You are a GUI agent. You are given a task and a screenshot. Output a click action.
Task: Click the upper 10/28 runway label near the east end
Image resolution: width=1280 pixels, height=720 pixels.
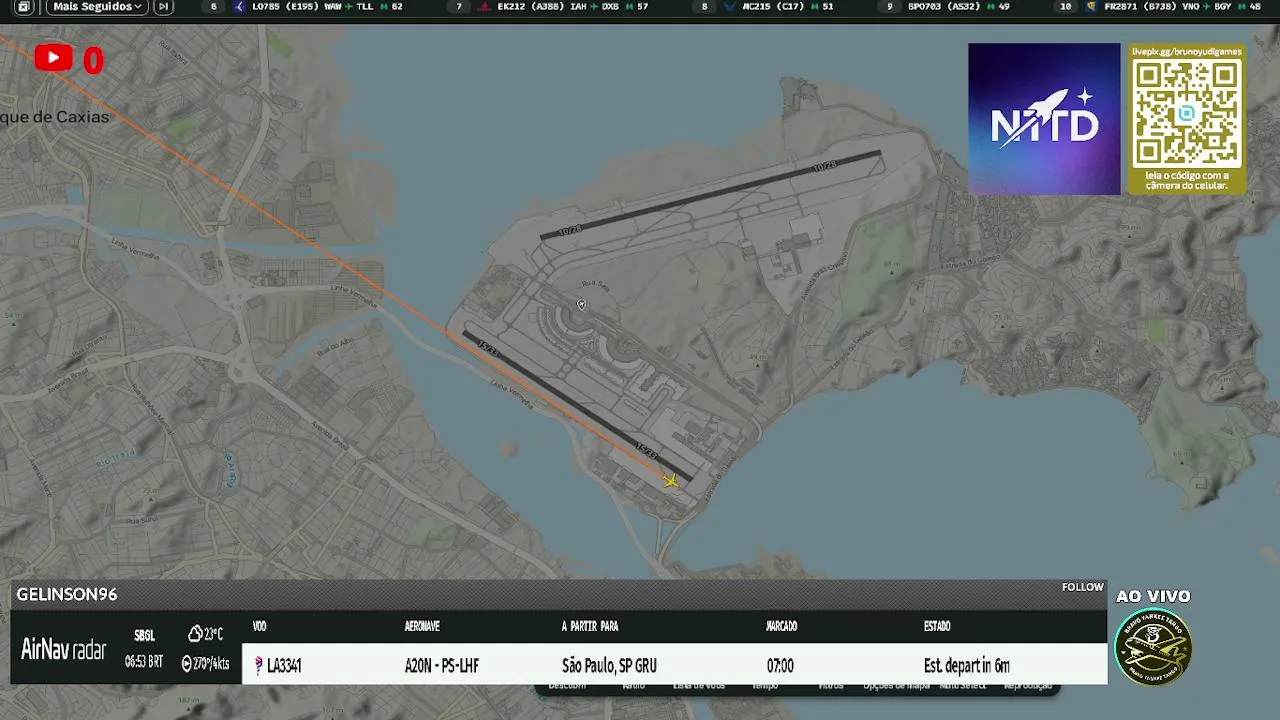824,166
